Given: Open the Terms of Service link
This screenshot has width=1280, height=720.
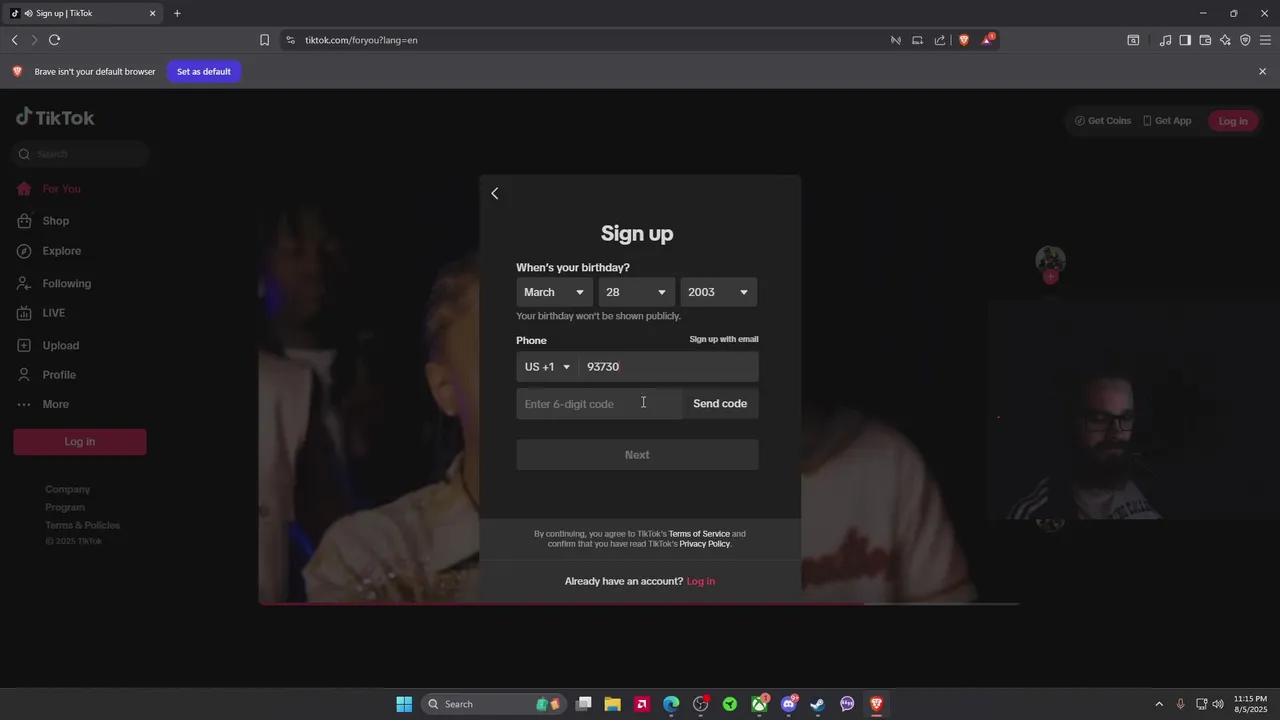Looking at the screenshot, I should tap(699, 534).
